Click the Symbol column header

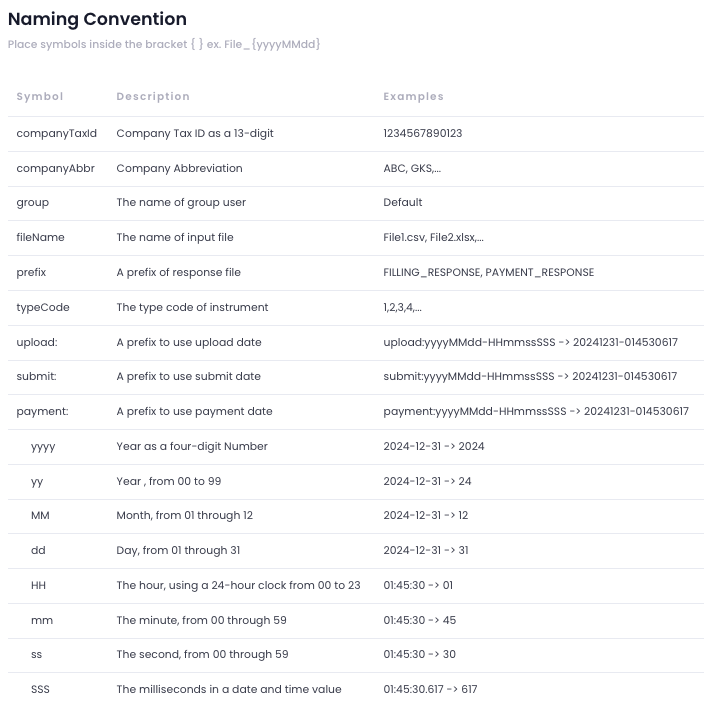pyautogui.click(x=40, y=97)
